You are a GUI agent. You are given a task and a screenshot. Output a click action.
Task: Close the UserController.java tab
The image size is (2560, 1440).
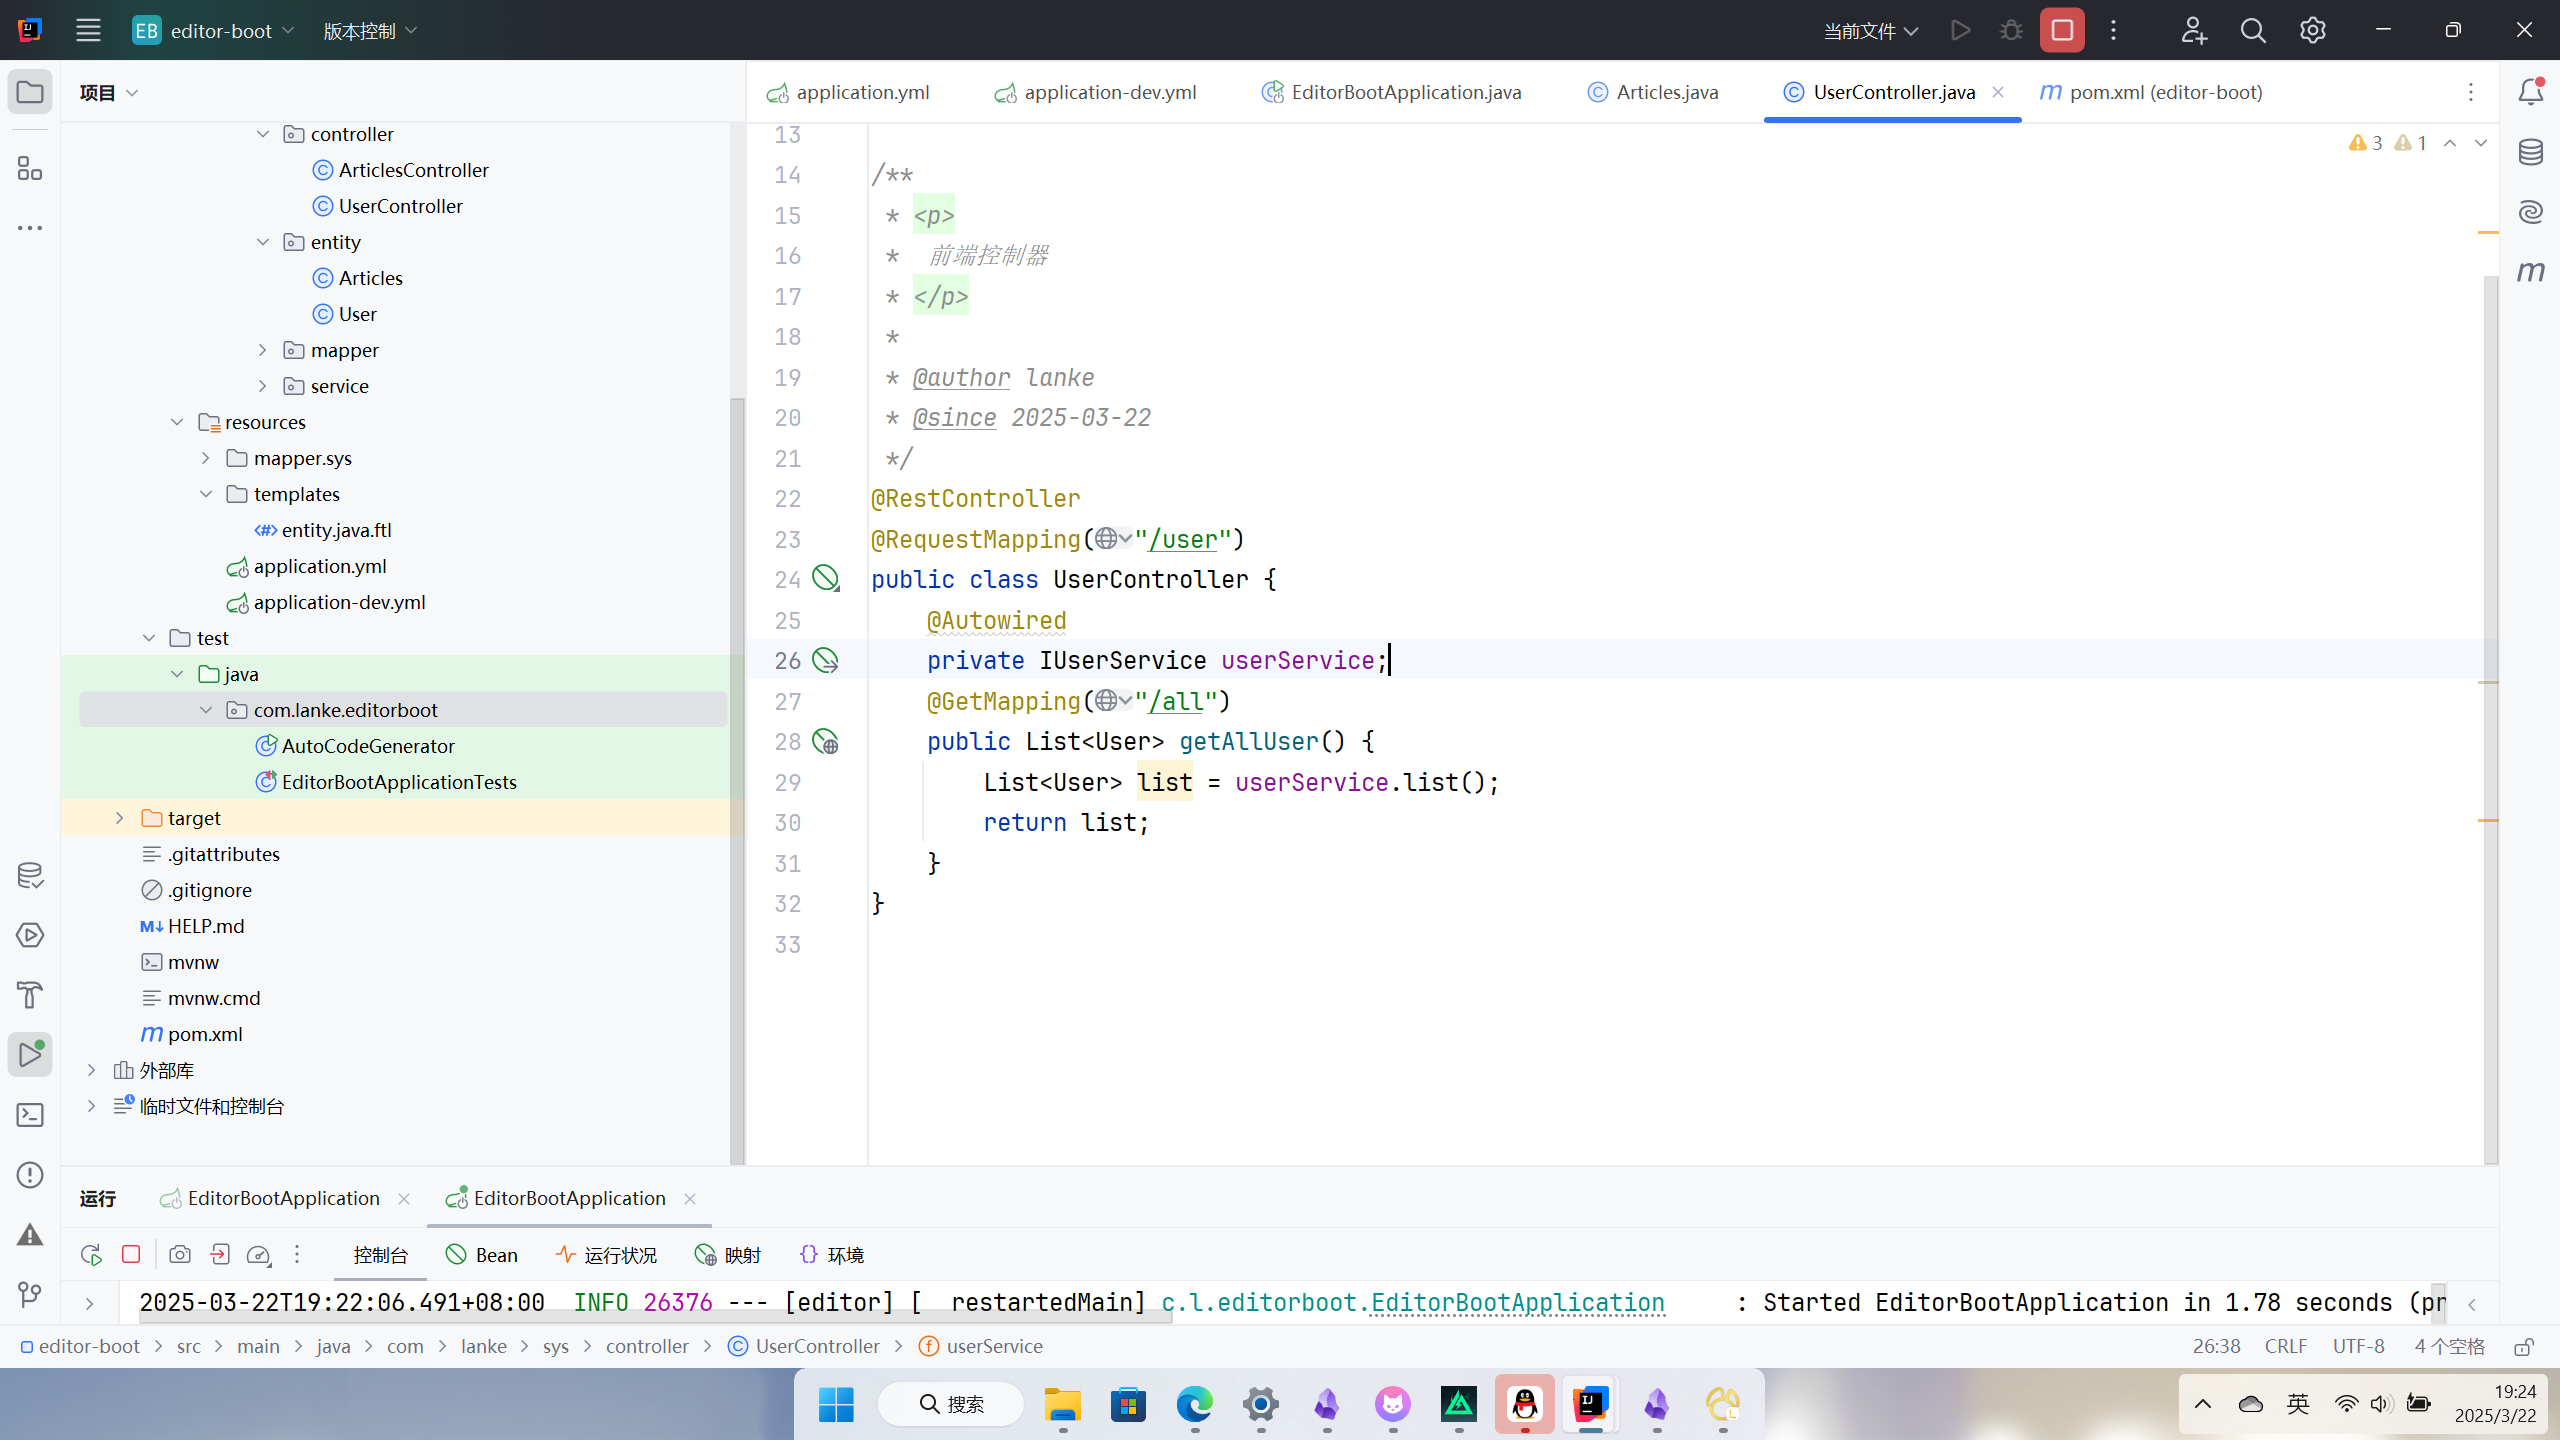[1998, 92]
